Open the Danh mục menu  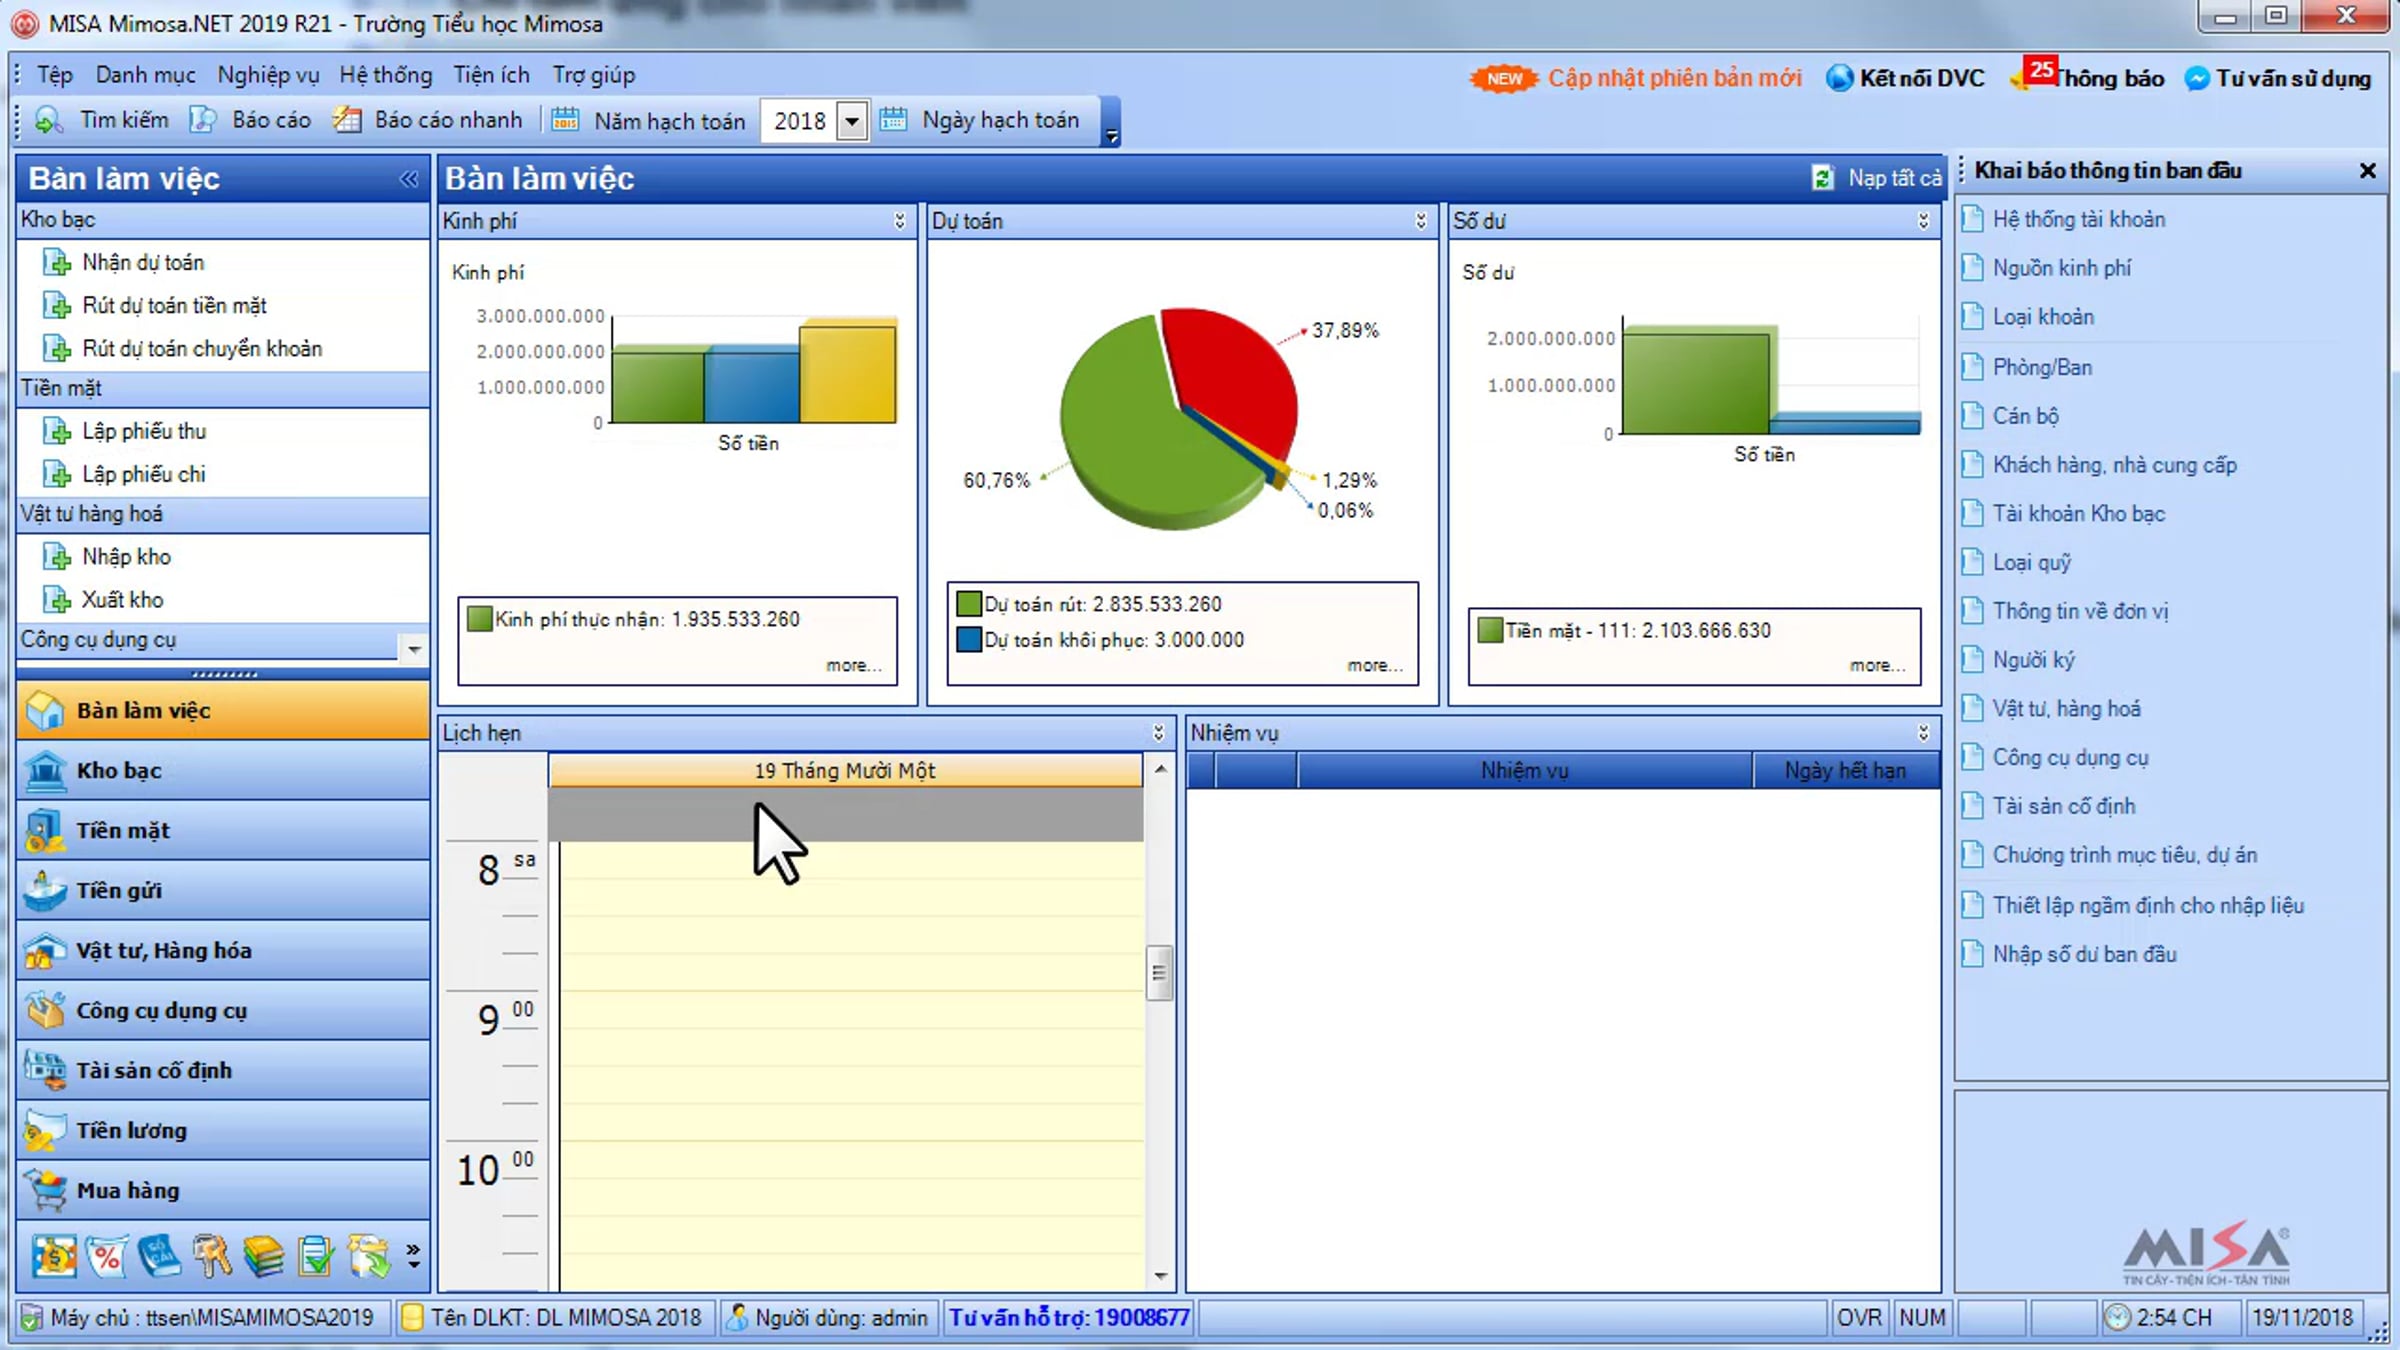[x=146, y=75]
